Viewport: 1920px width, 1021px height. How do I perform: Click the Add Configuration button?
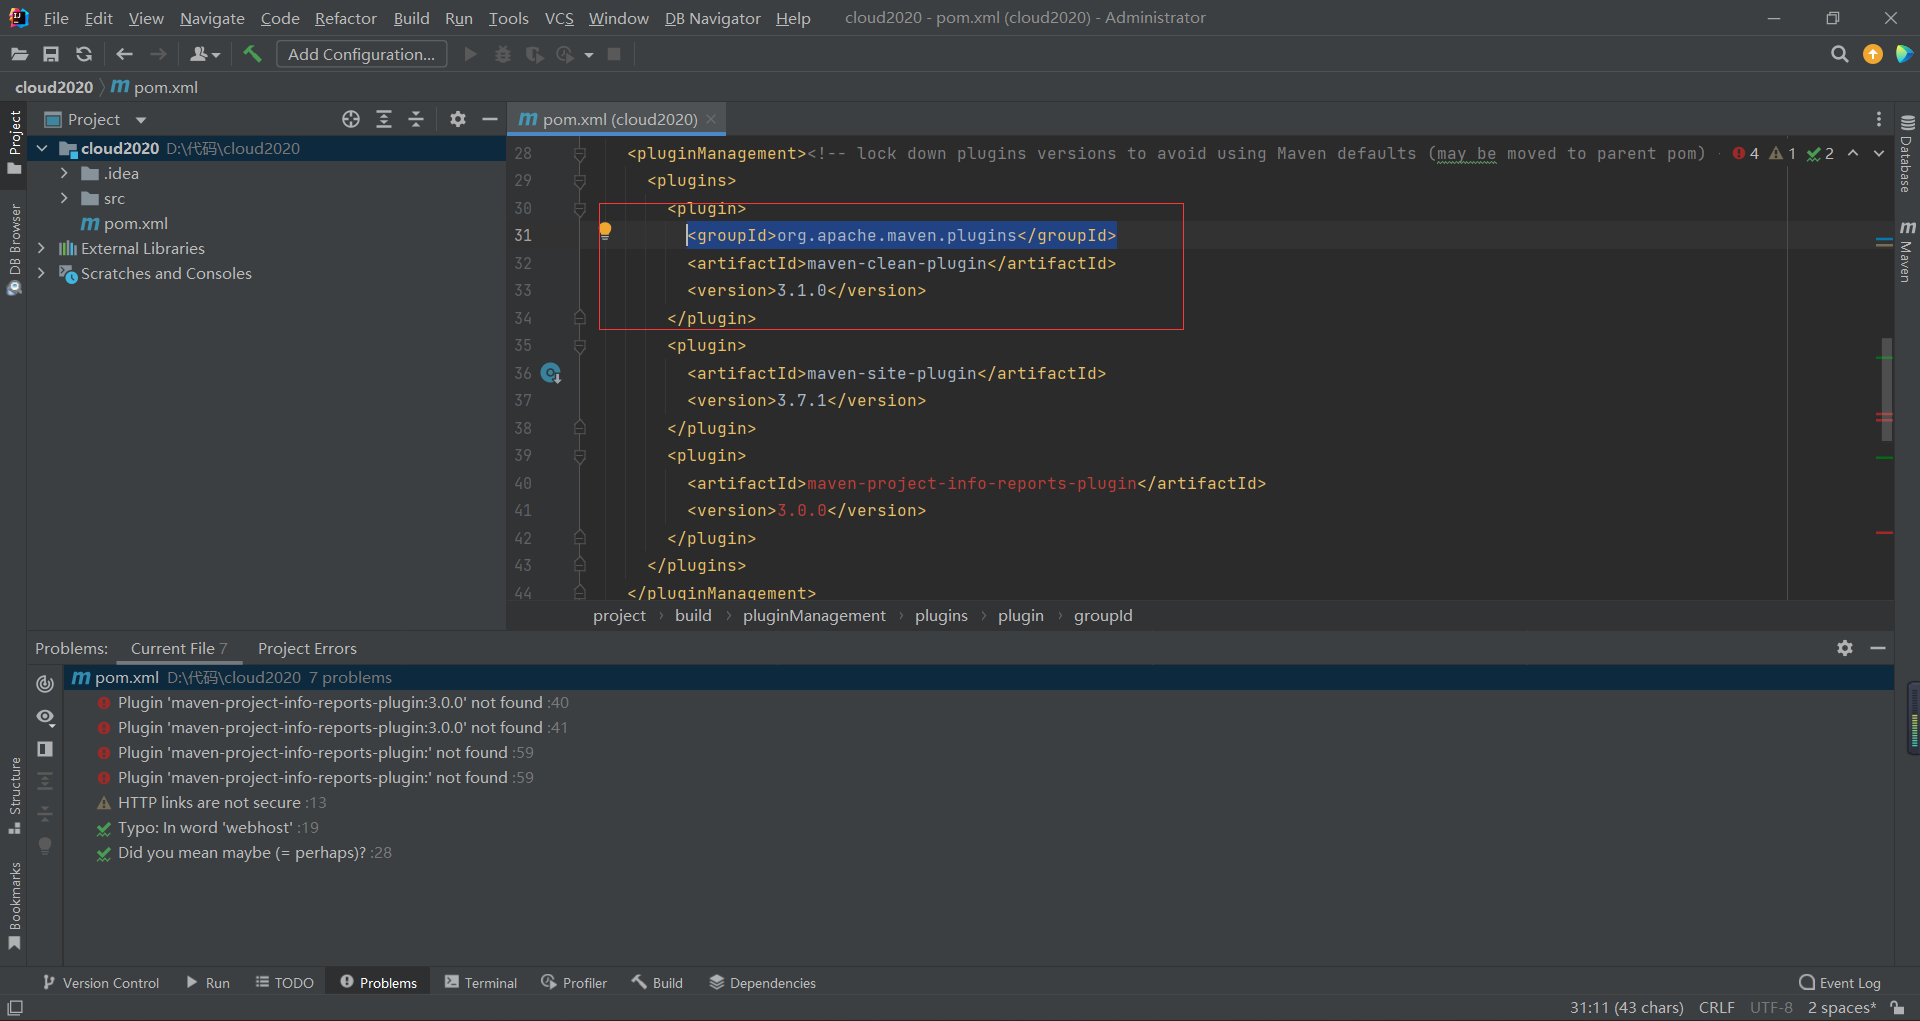coord(361,54)
